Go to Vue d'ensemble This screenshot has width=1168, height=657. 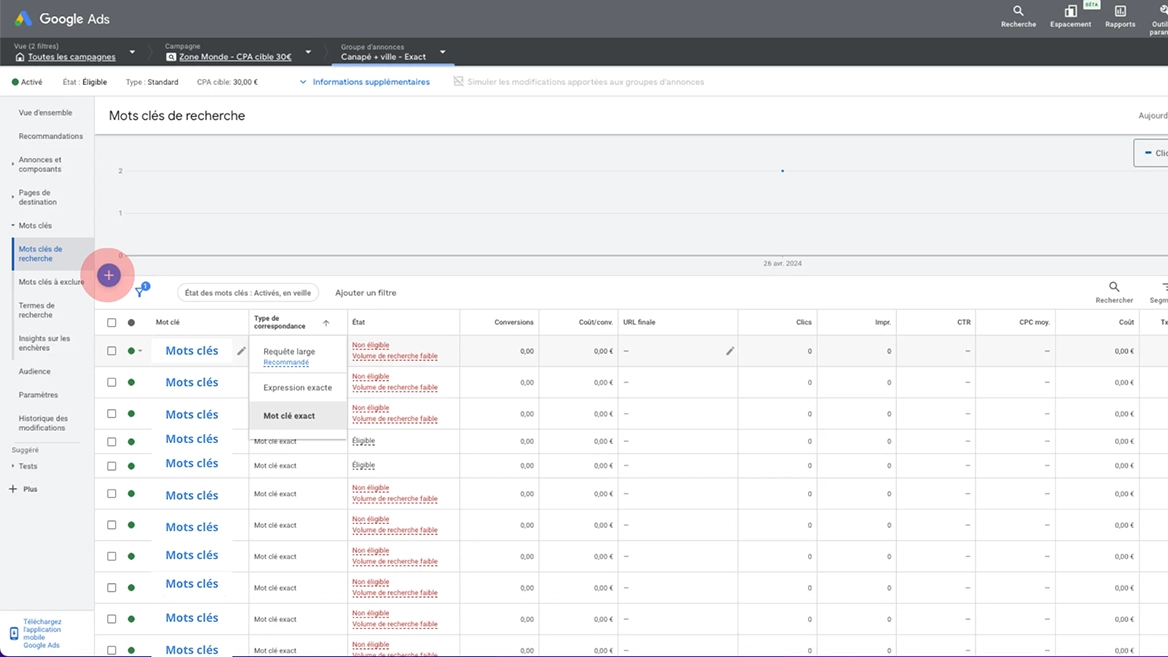(x=45, y=112)
